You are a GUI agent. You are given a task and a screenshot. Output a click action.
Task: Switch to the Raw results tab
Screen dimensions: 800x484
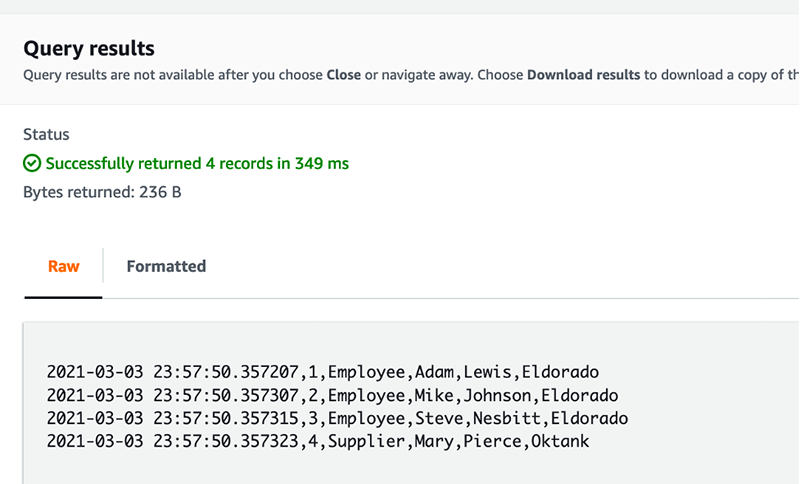coord(64,266)
